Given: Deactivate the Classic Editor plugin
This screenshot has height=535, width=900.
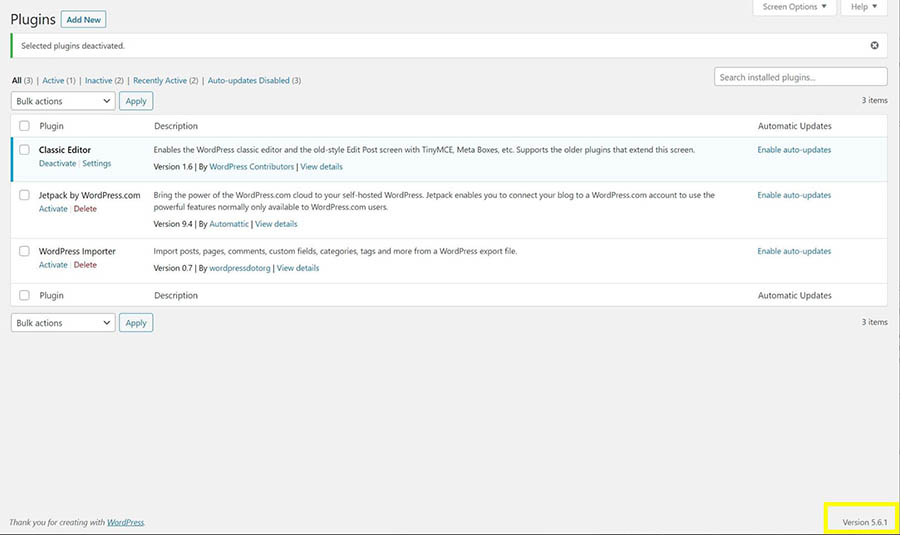Looking at the screenshot, I should pos(57,164).
